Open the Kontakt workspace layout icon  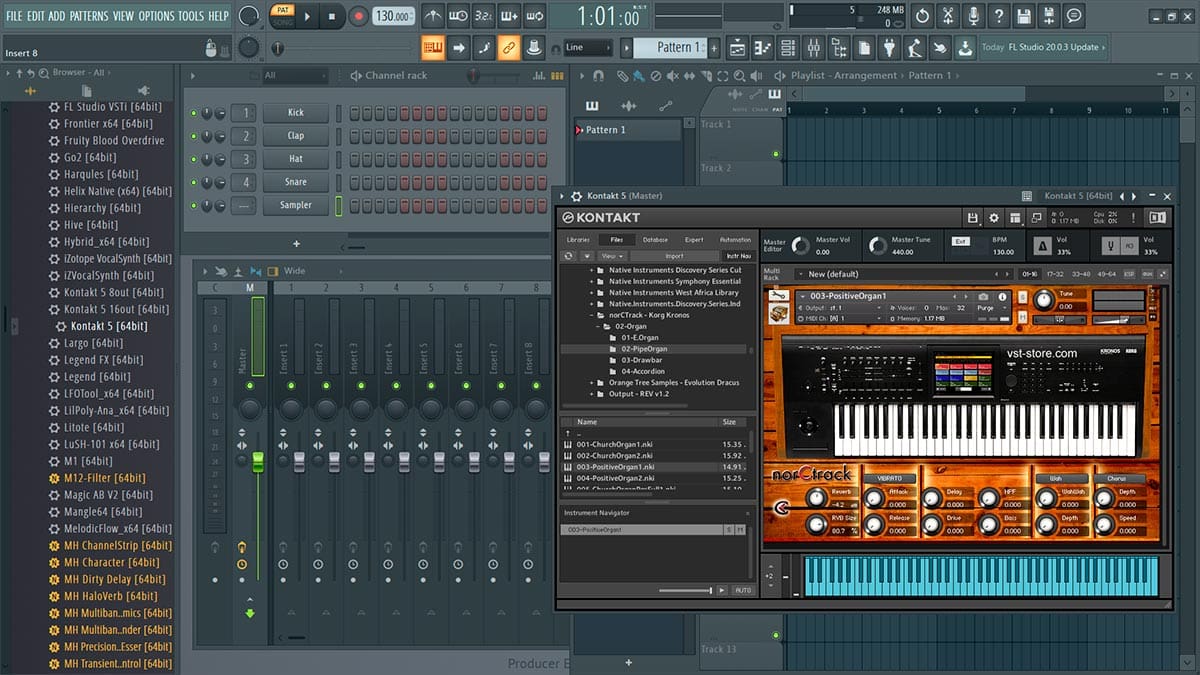coord(1015,217)
